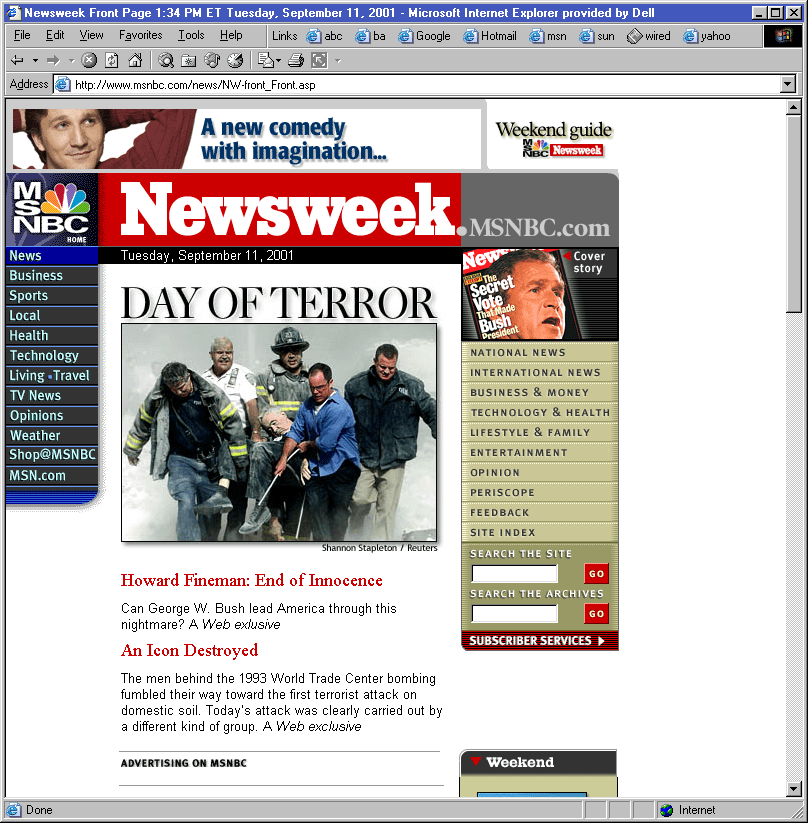Open International News section
Image resolution: width=808 pixels, height=823 pixels.
pos(539,373)
